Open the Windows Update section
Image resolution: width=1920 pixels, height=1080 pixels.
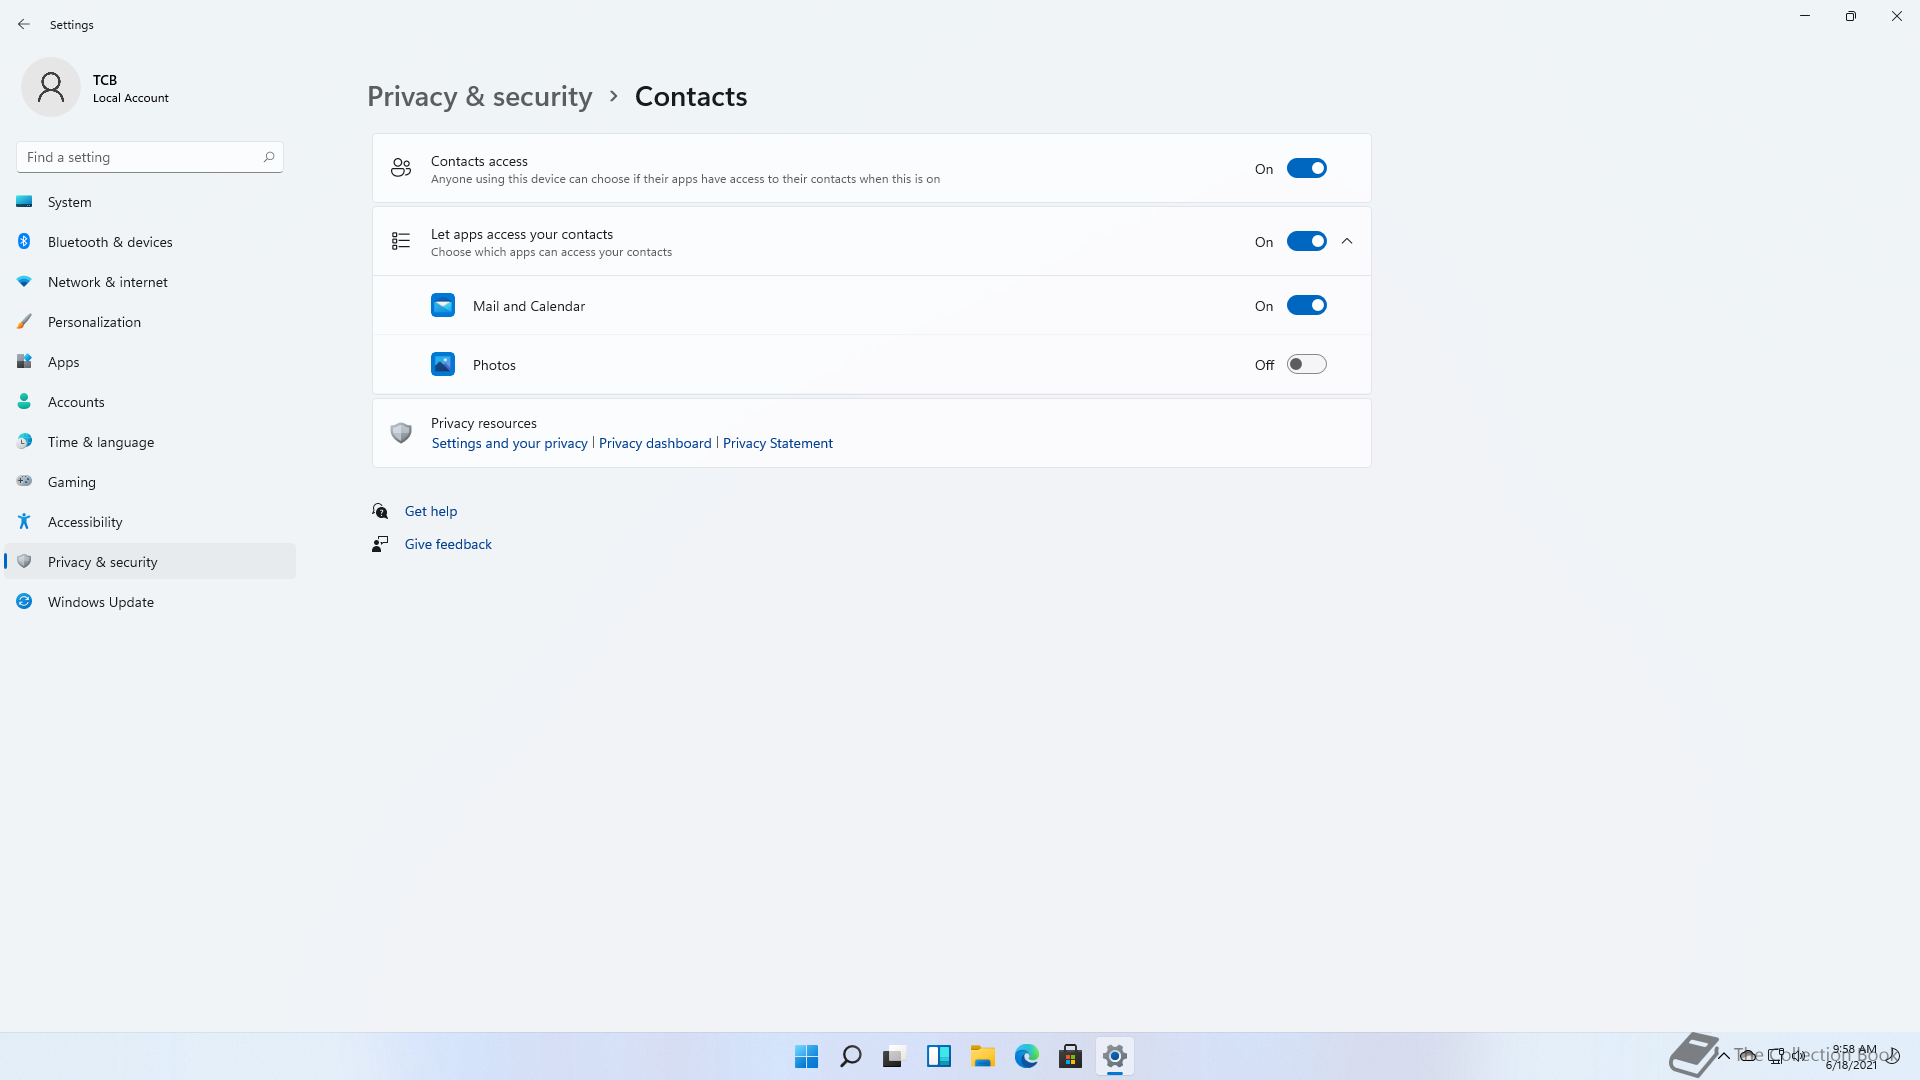click(100, 602)
